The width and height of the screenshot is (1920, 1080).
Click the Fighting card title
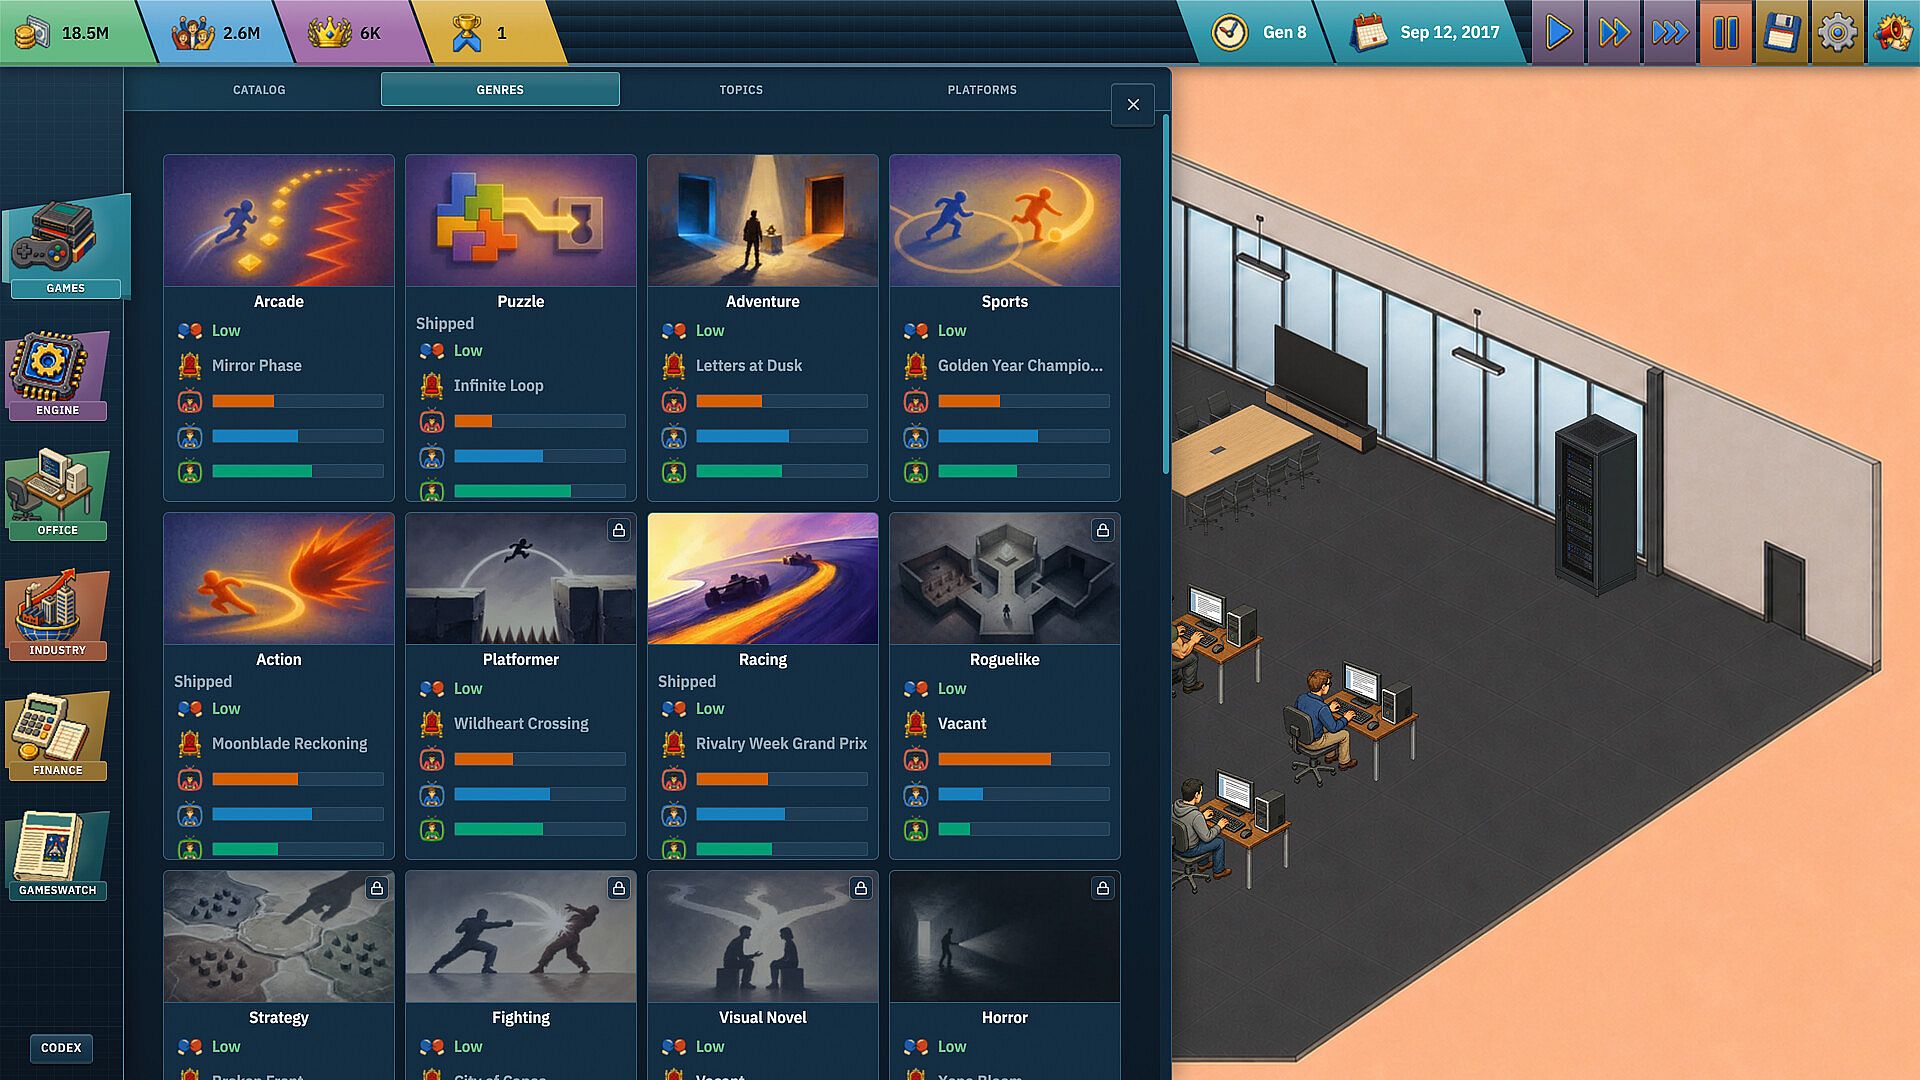click(521, 1018)
